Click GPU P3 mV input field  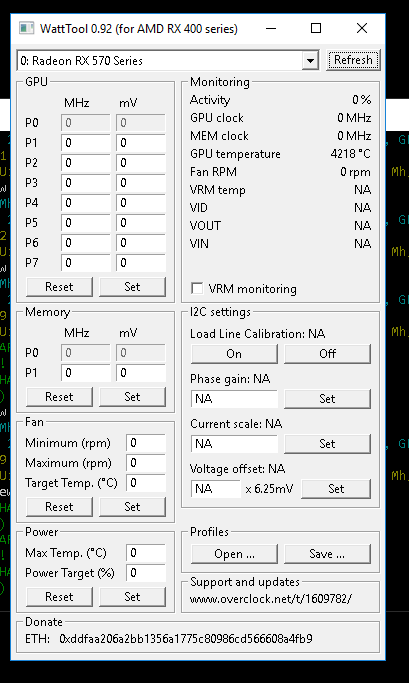point(141,183)
